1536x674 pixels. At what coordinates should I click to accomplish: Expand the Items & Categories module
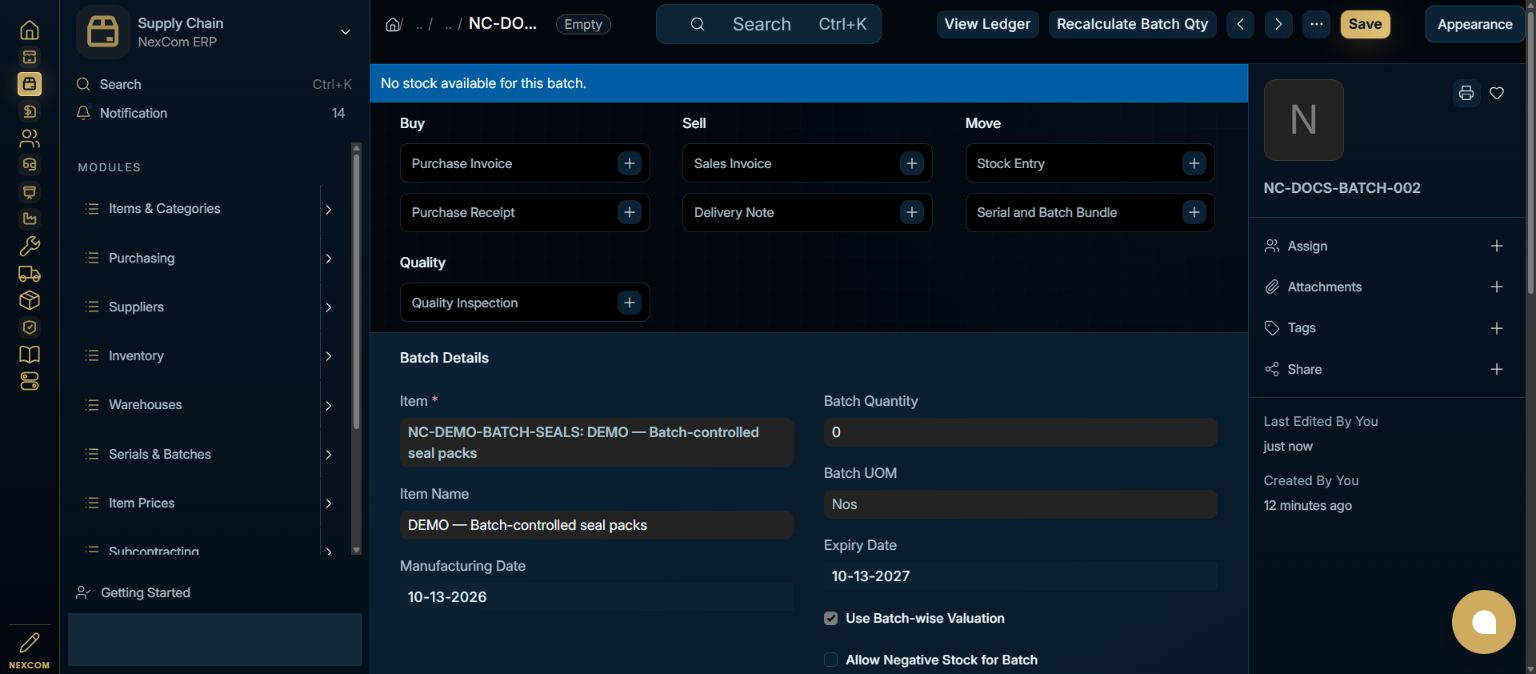pos(328,209)
